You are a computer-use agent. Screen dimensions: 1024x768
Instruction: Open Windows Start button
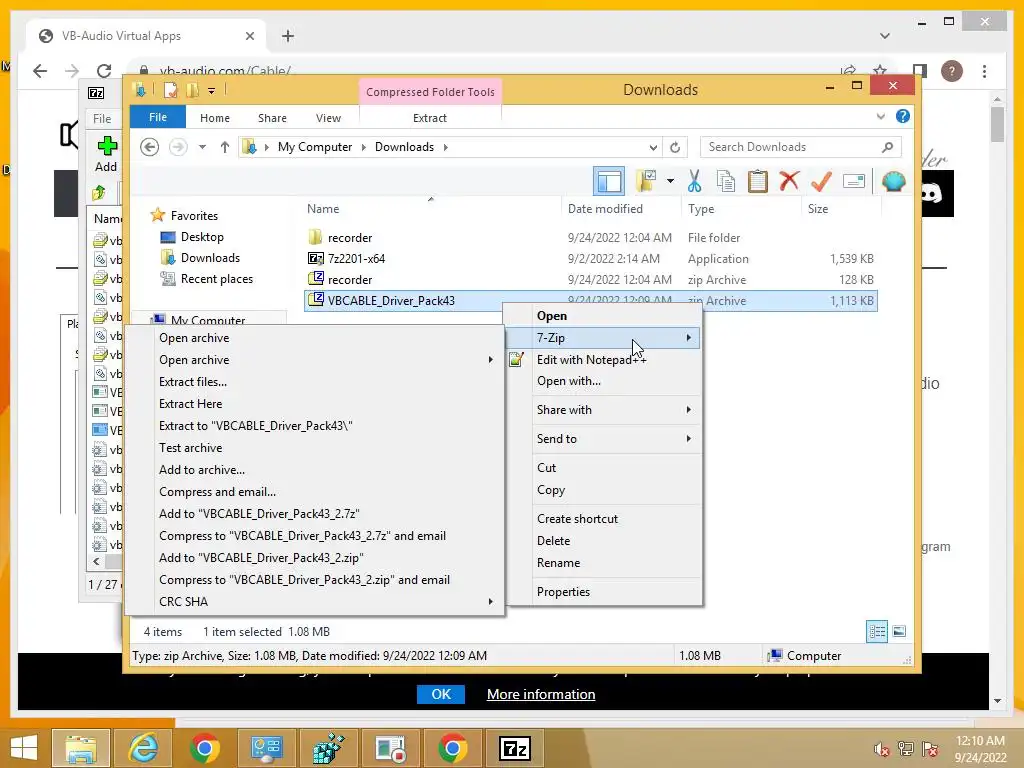pyautogui.click(x=24, y=748)
